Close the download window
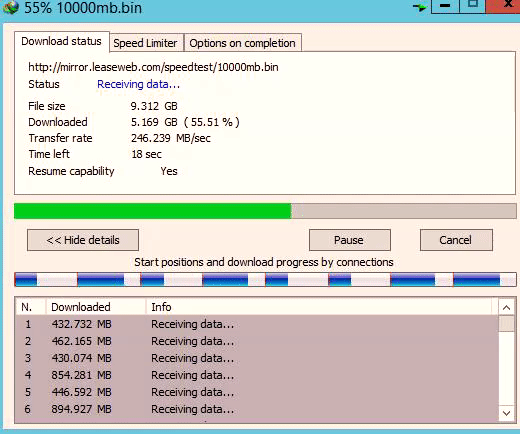 click(x=503, y=6)
